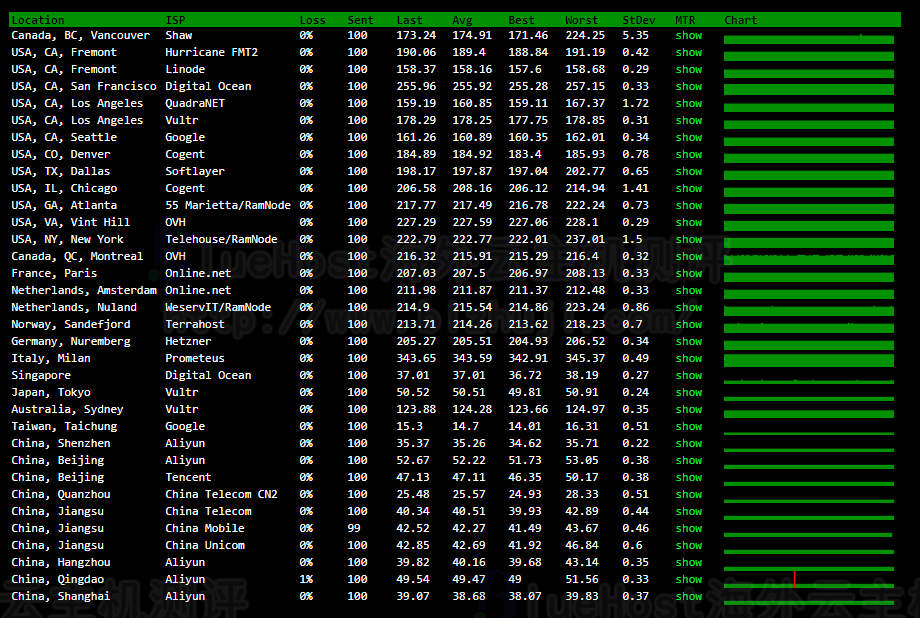Viewport: 920px width, 618px height.
Task: Click show for Fremont Hurricane FMT2 row
Action: [x=688, y=52]
